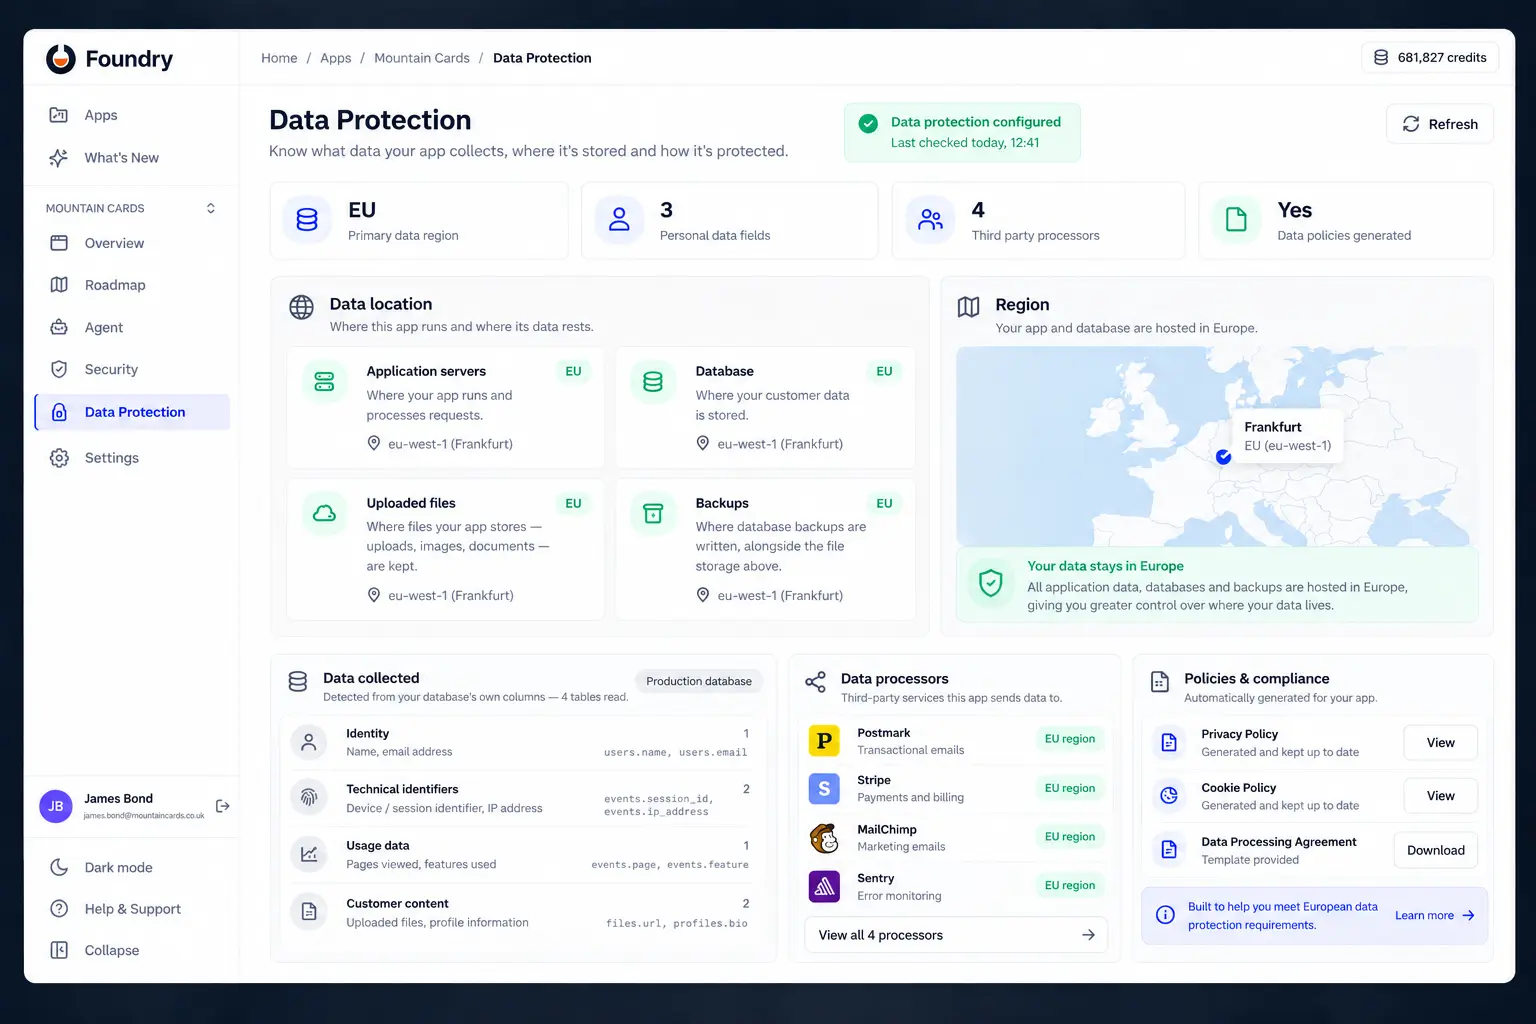The width and height of the screenshot is (1536, 1024).
Task: Click the Privacy Policy document icon
Action: coord(1169,742)
